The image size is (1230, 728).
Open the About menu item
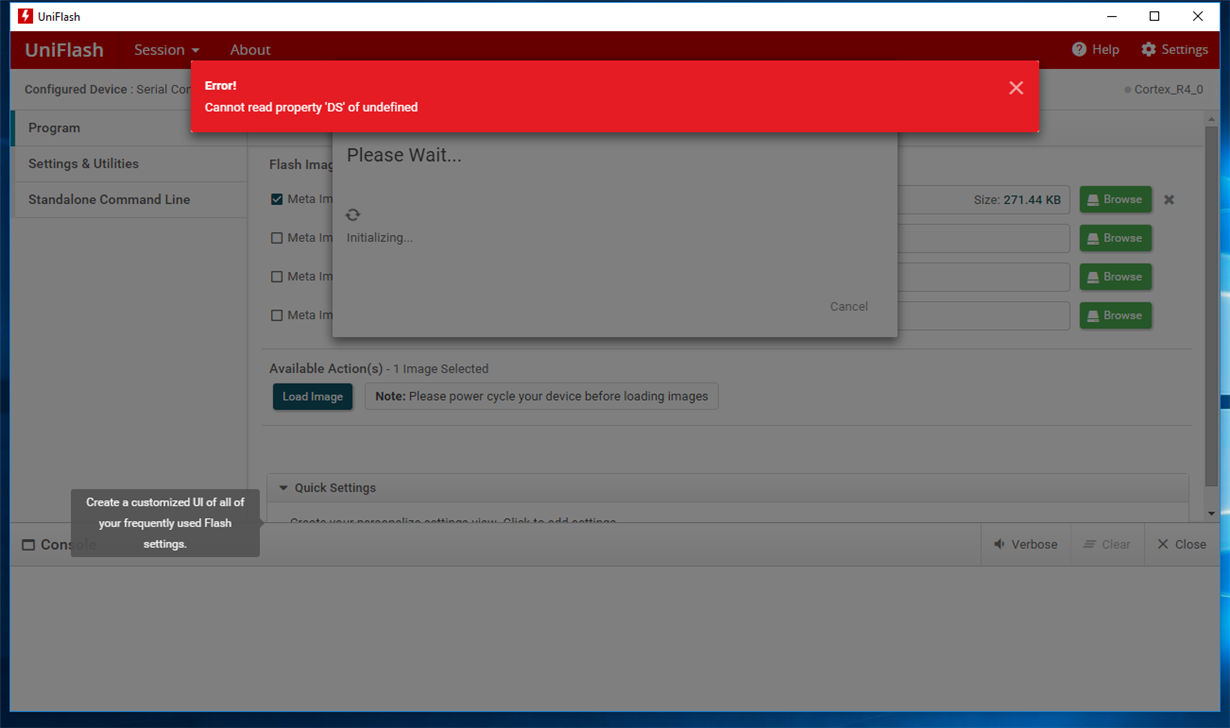[x=250, y=49]
